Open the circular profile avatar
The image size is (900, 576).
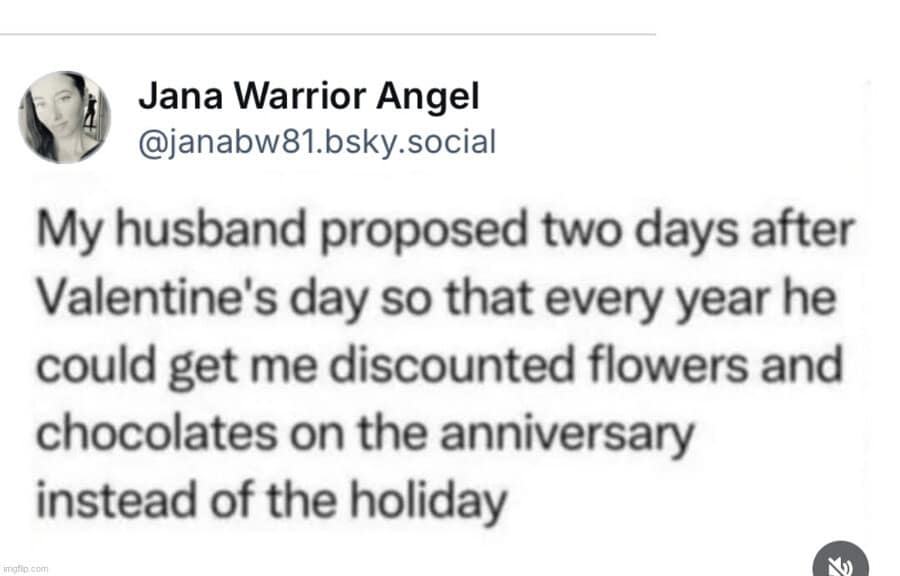point(64,117)
